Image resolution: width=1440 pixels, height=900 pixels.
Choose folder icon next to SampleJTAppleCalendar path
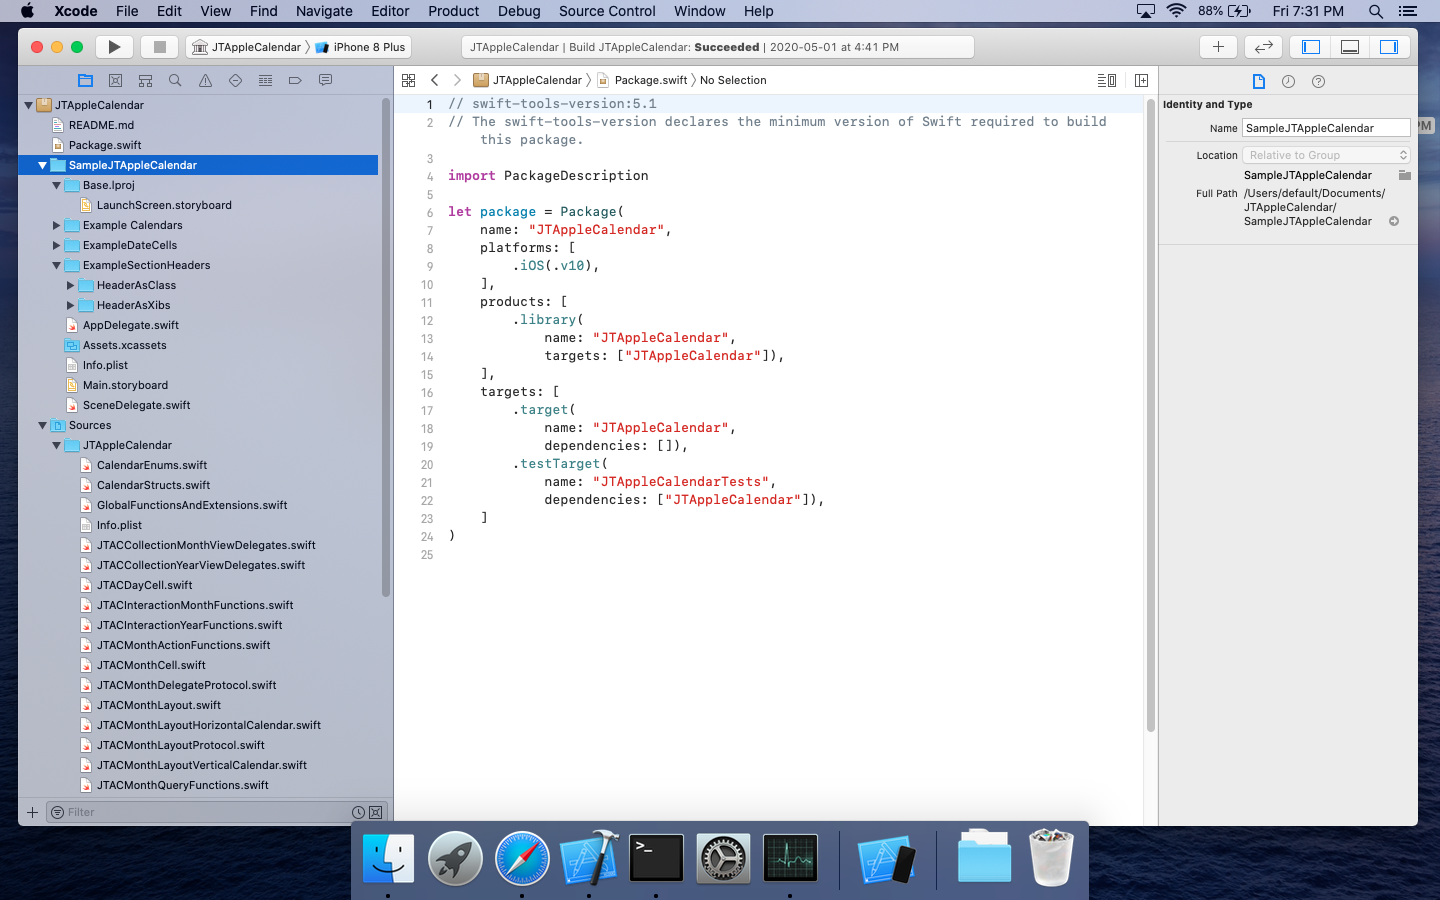tap(1404, 175)
